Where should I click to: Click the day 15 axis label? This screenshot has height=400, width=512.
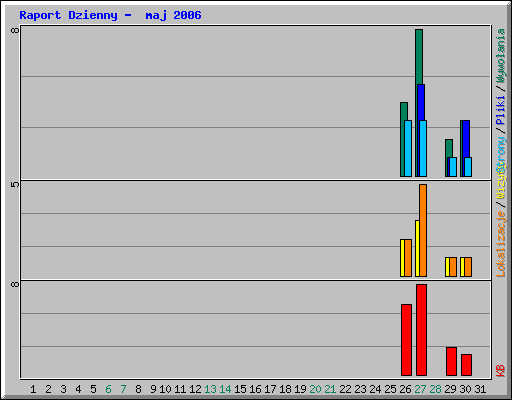click(240, 389)
